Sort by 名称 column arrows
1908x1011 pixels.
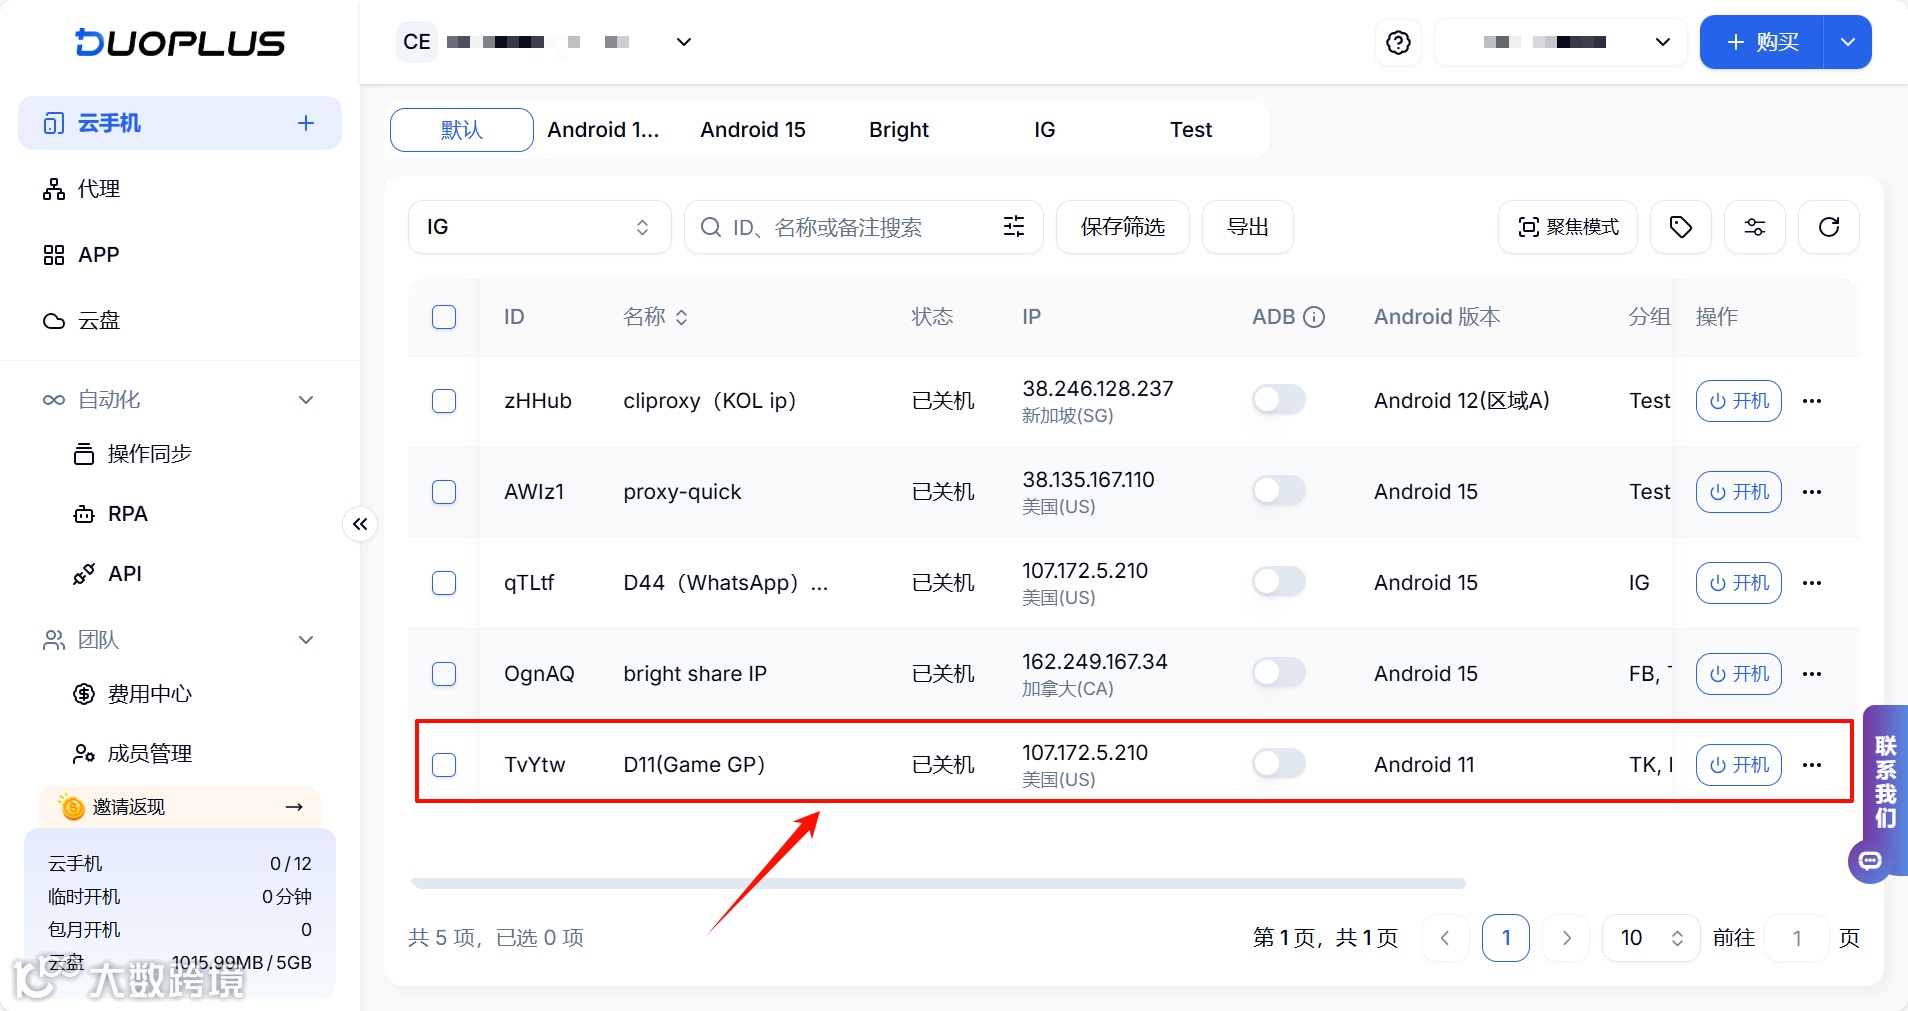[x=682, y=317]
